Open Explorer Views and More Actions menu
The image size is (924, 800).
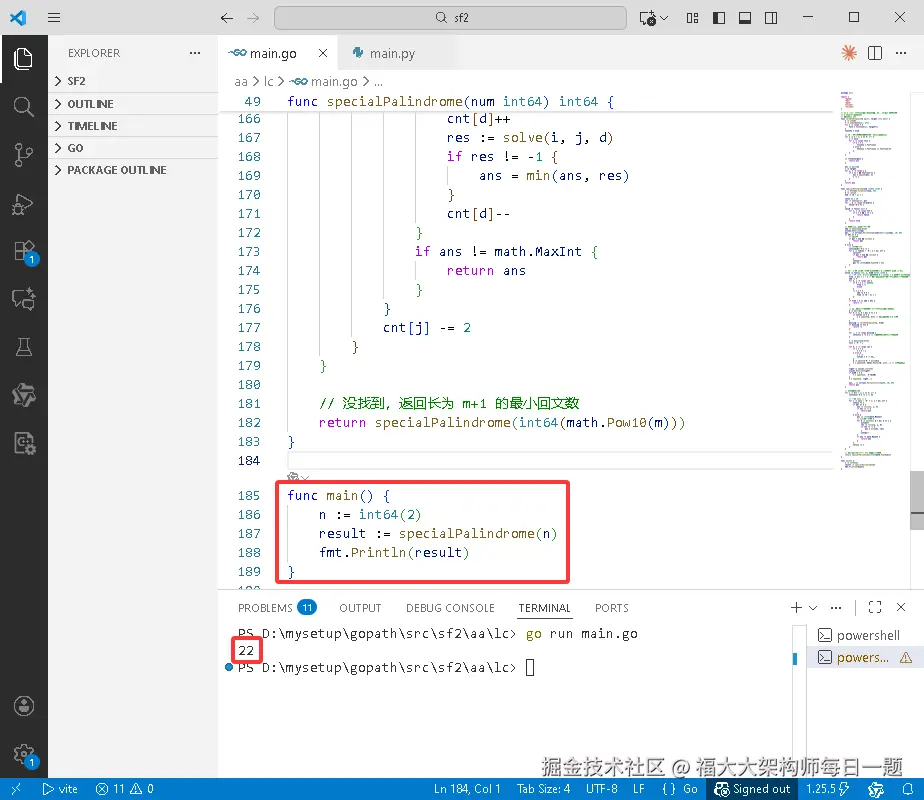[x=195, y=53]
